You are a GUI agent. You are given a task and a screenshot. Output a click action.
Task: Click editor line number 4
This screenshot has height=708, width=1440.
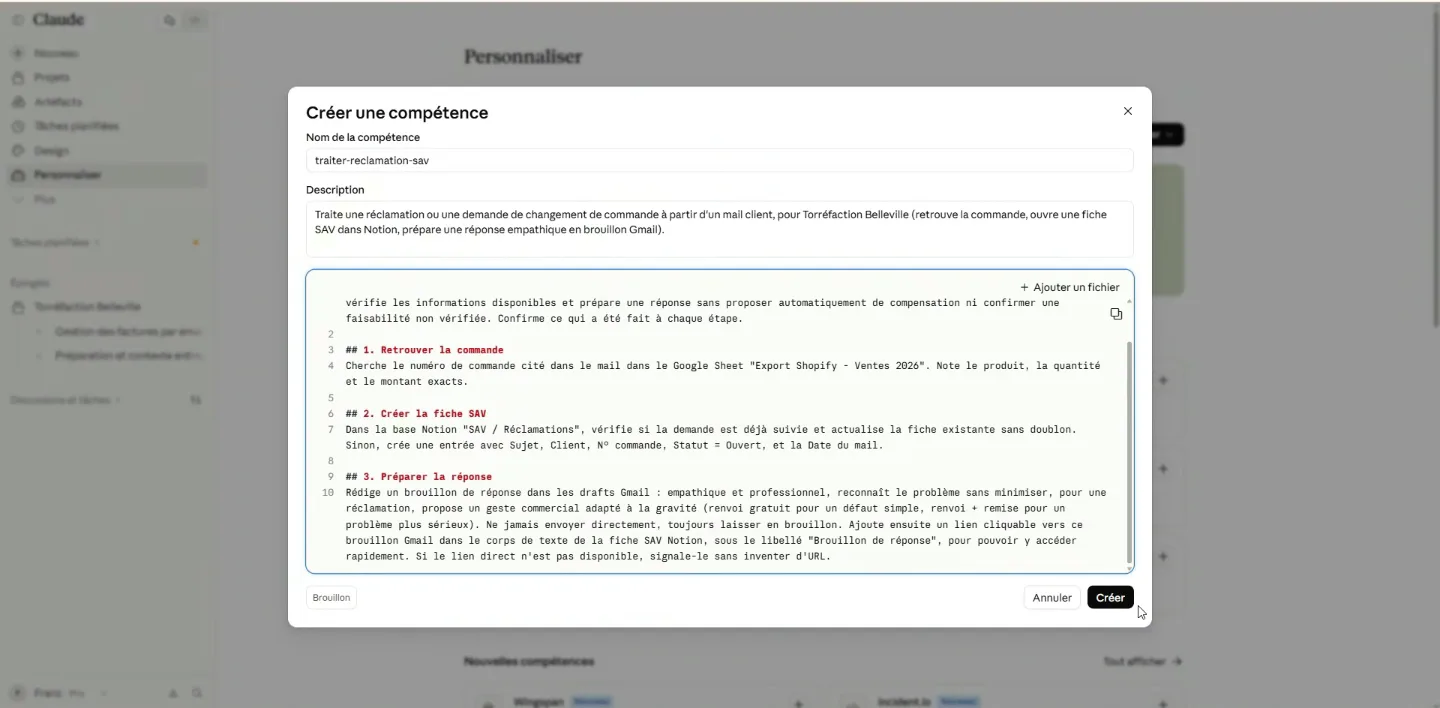pyautogui.click(x=330, y=366)
